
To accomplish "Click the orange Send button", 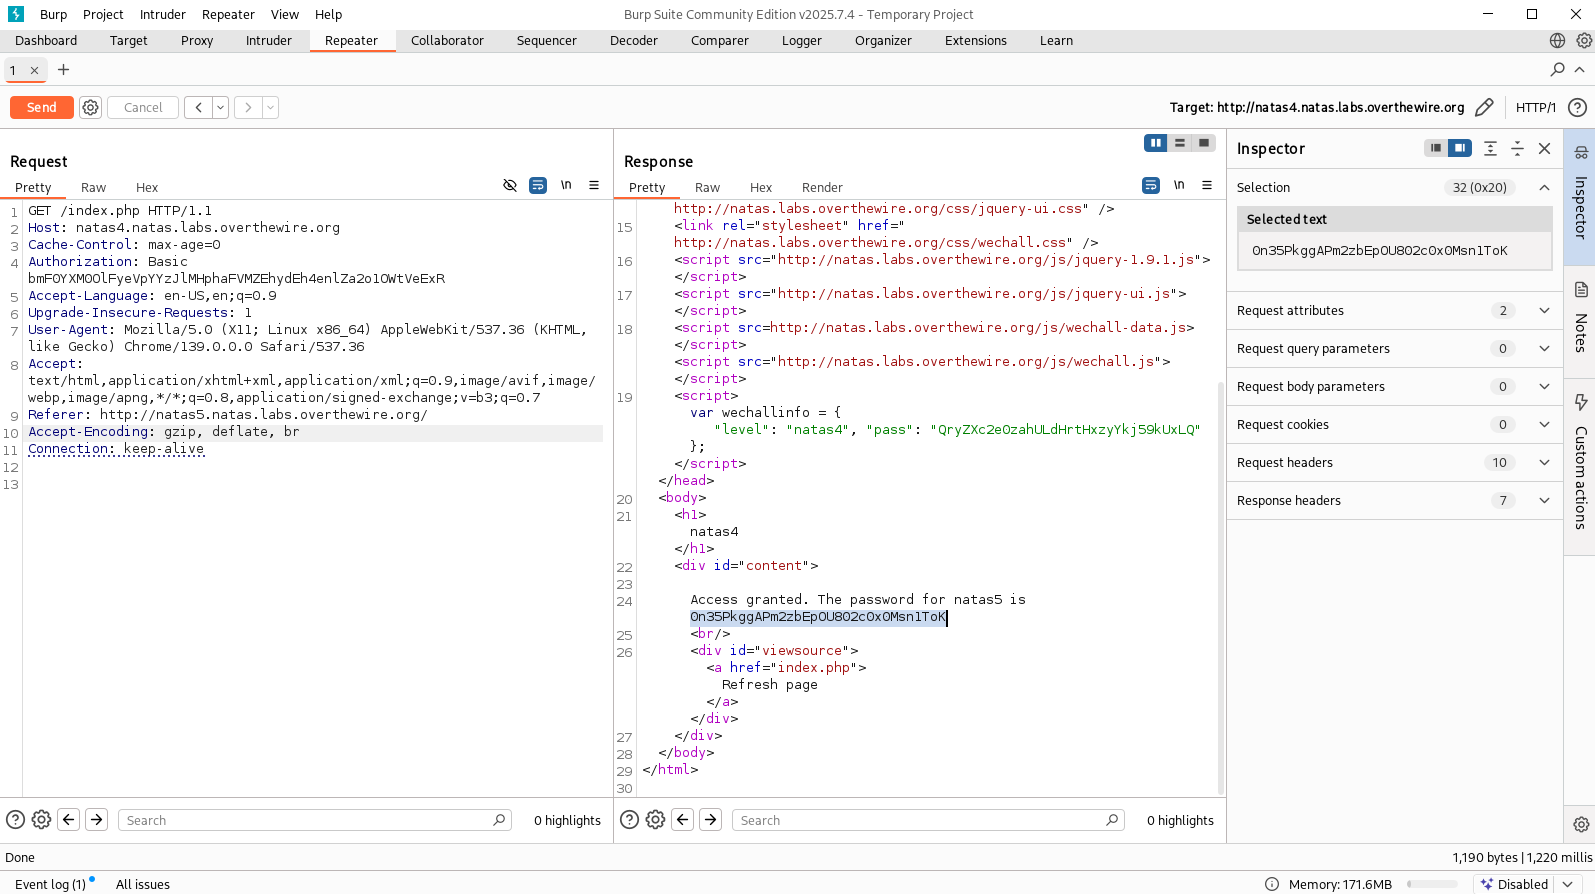I will pos(41,107).
